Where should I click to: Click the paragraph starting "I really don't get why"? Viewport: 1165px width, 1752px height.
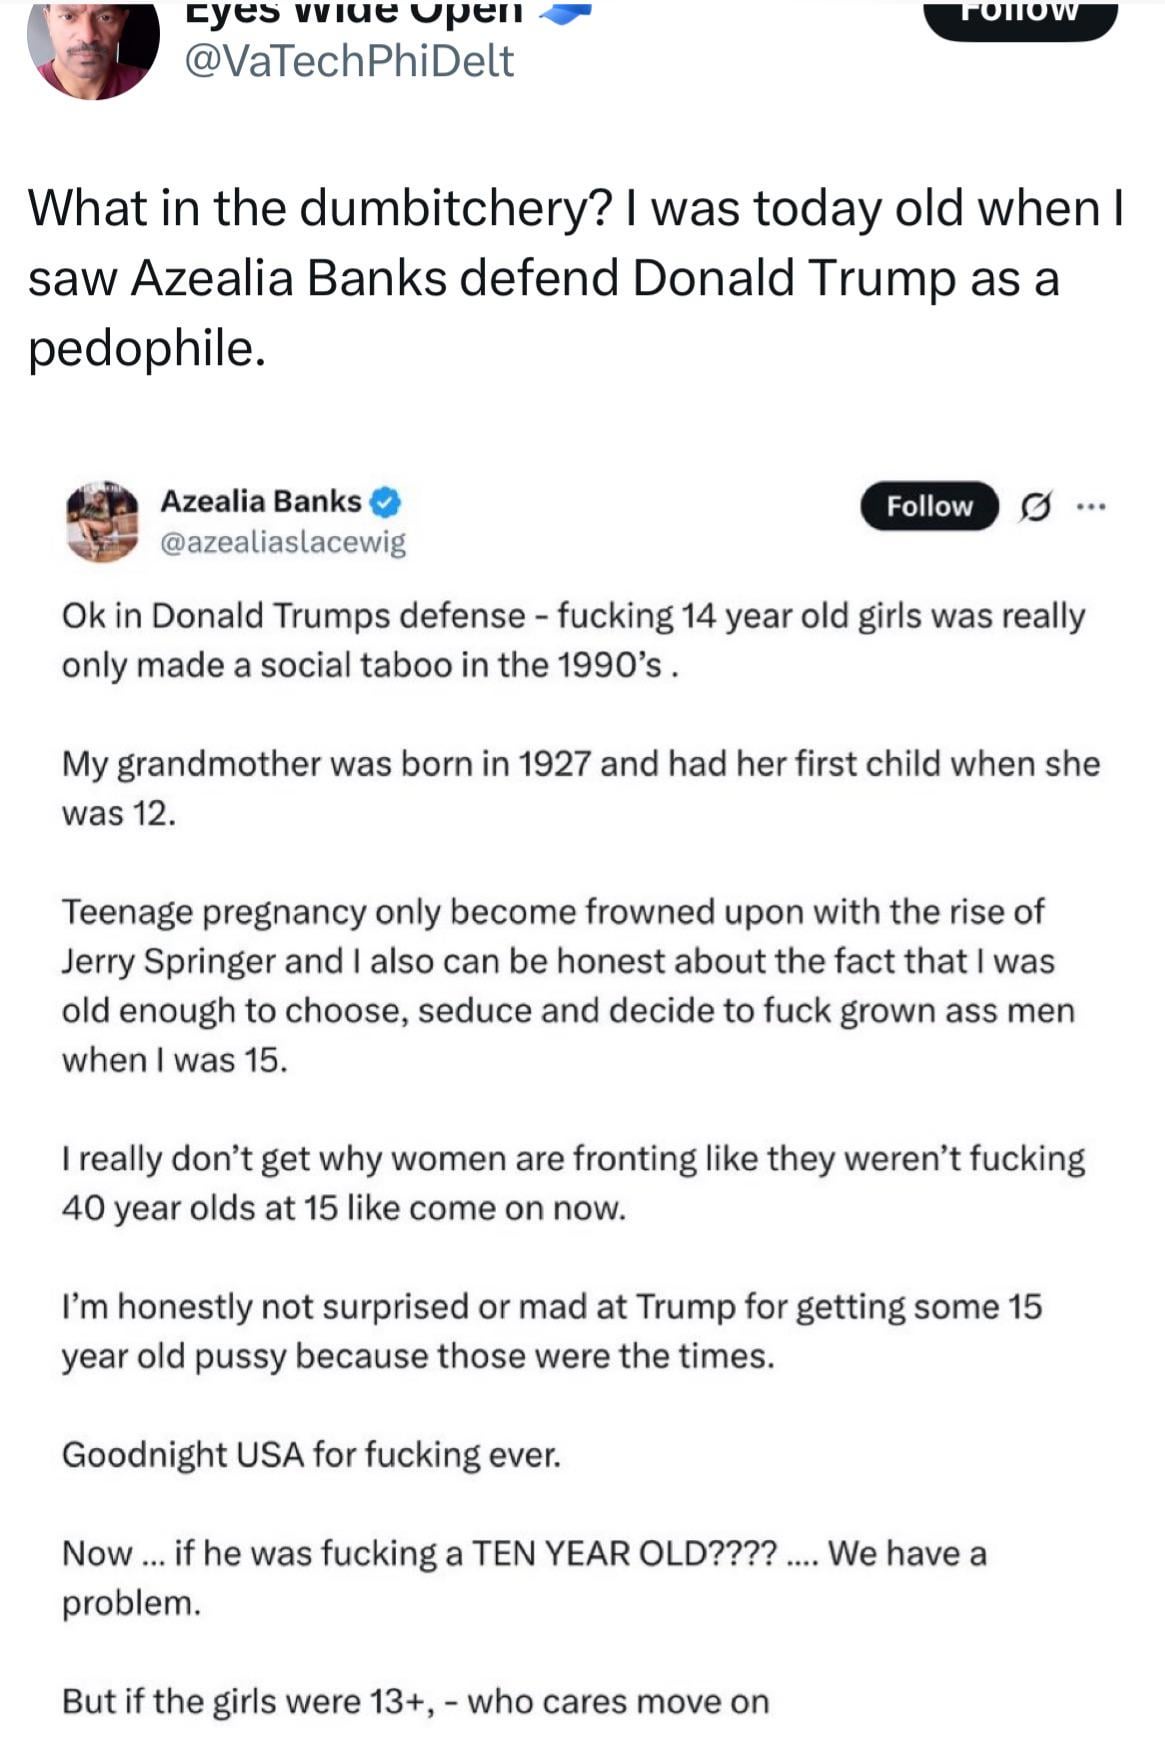point(572,1183)
